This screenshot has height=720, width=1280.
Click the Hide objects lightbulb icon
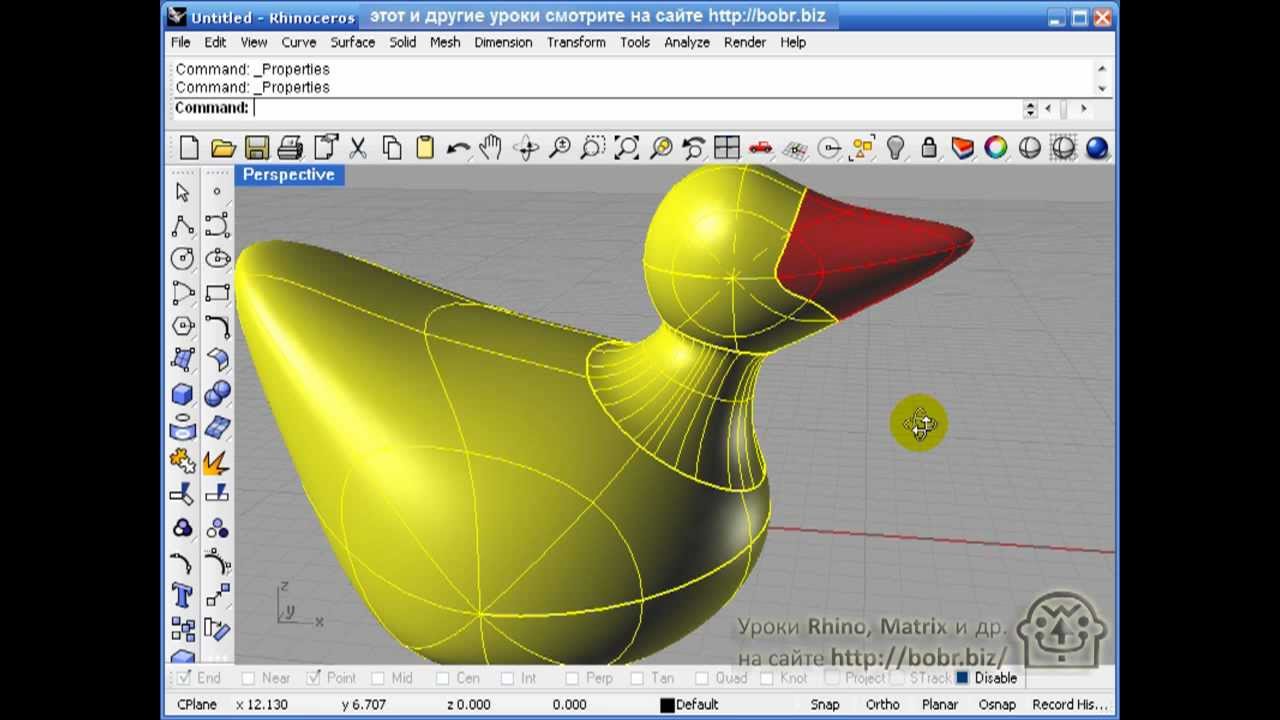click(896, 148)
